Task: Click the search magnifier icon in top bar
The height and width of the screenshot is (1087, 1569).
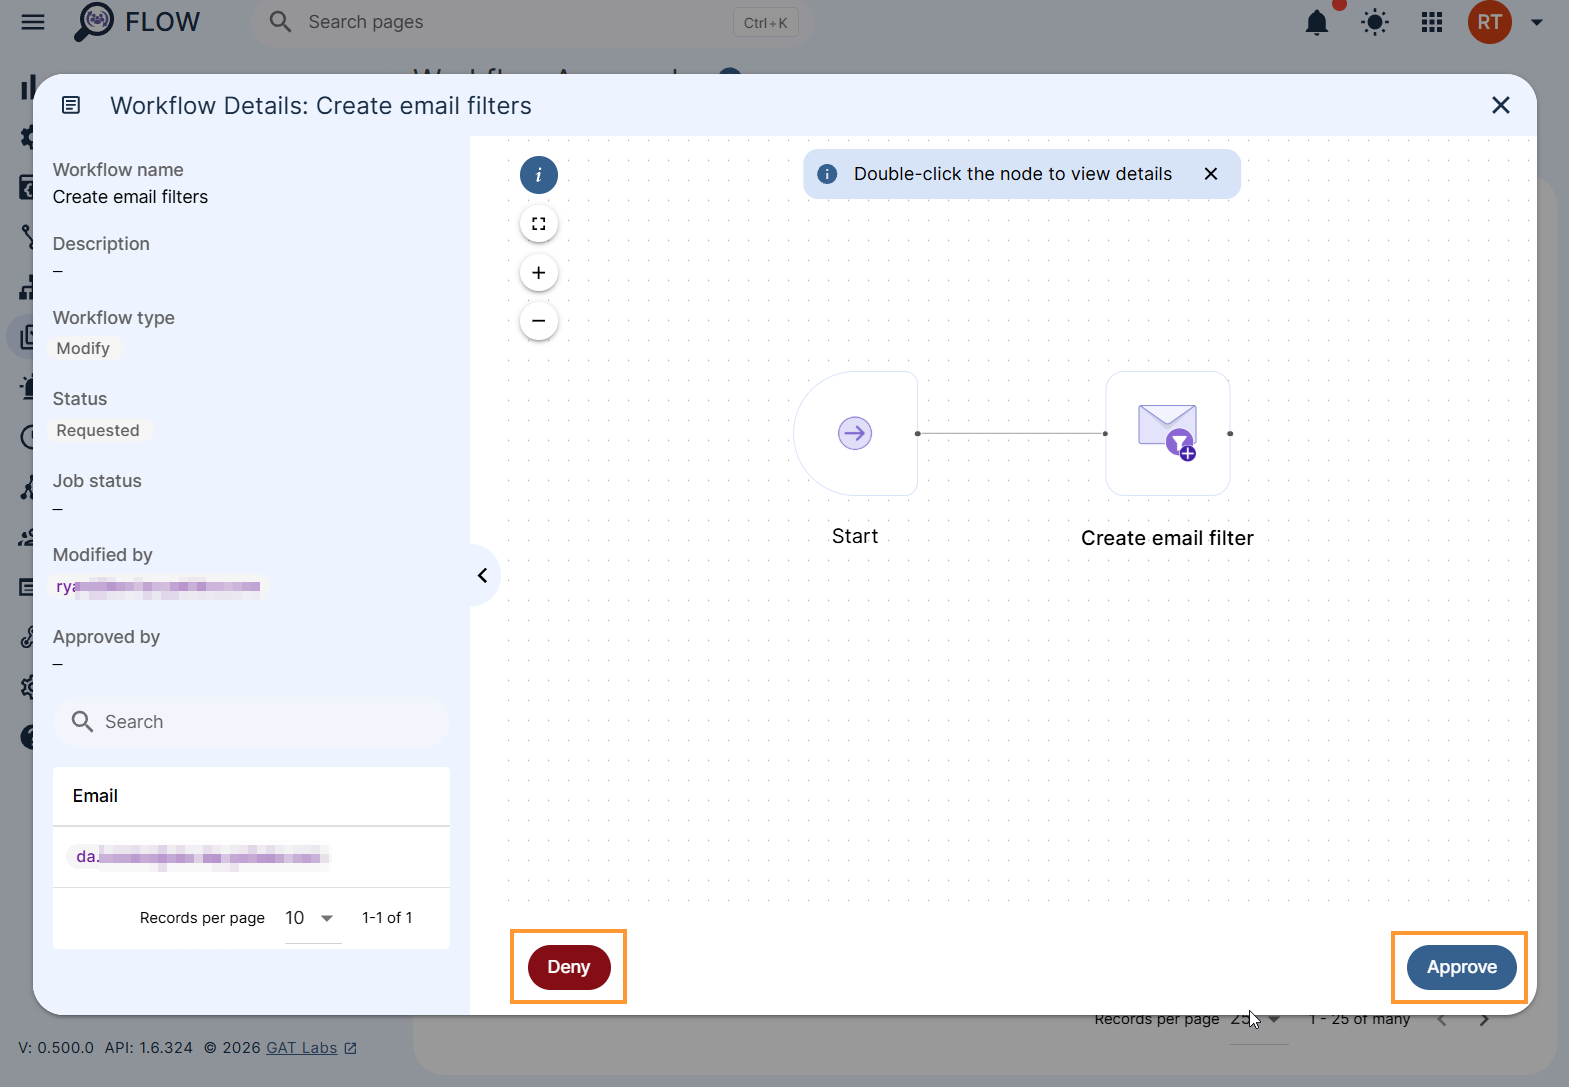Action: [280, 22]
